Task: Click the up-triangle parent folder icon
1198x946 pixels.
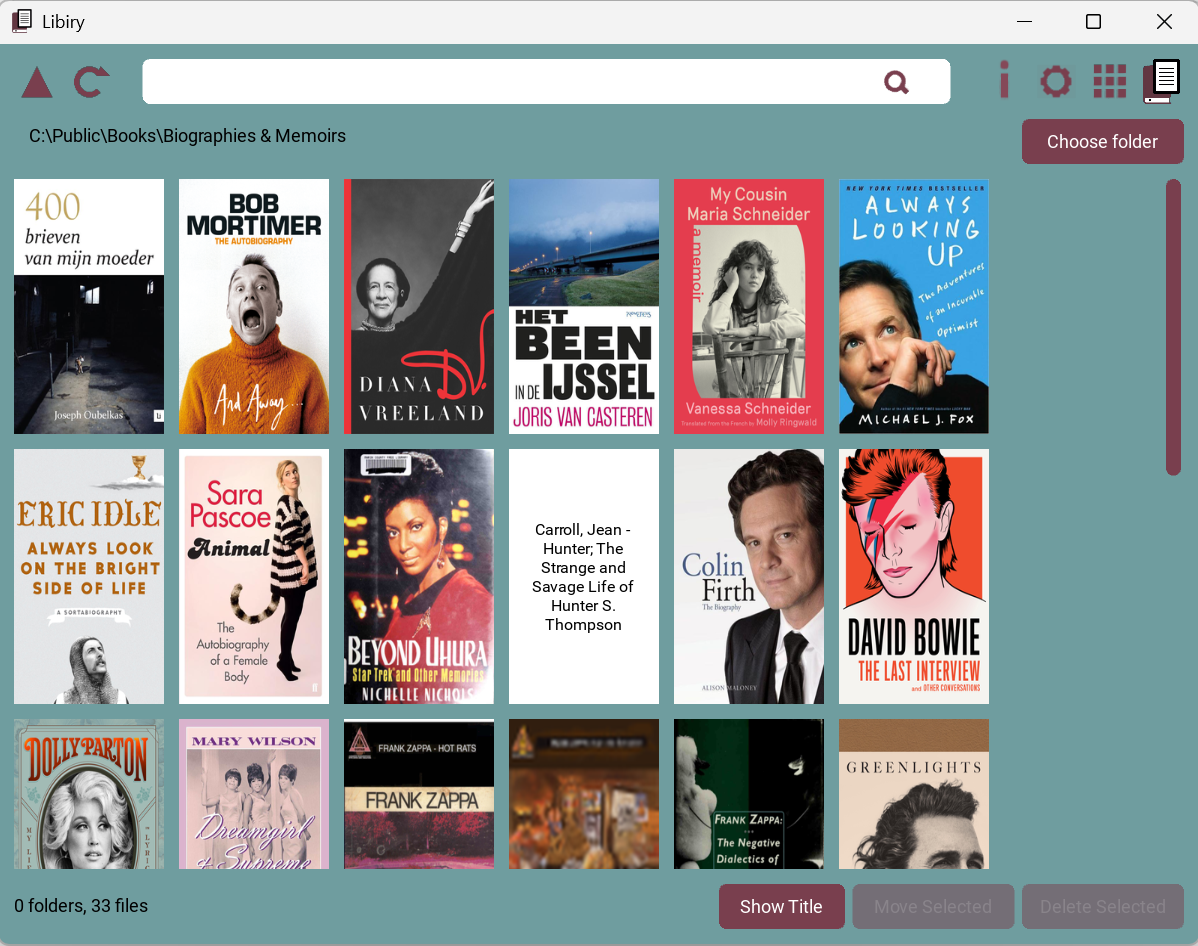Action: coord(37,83)
